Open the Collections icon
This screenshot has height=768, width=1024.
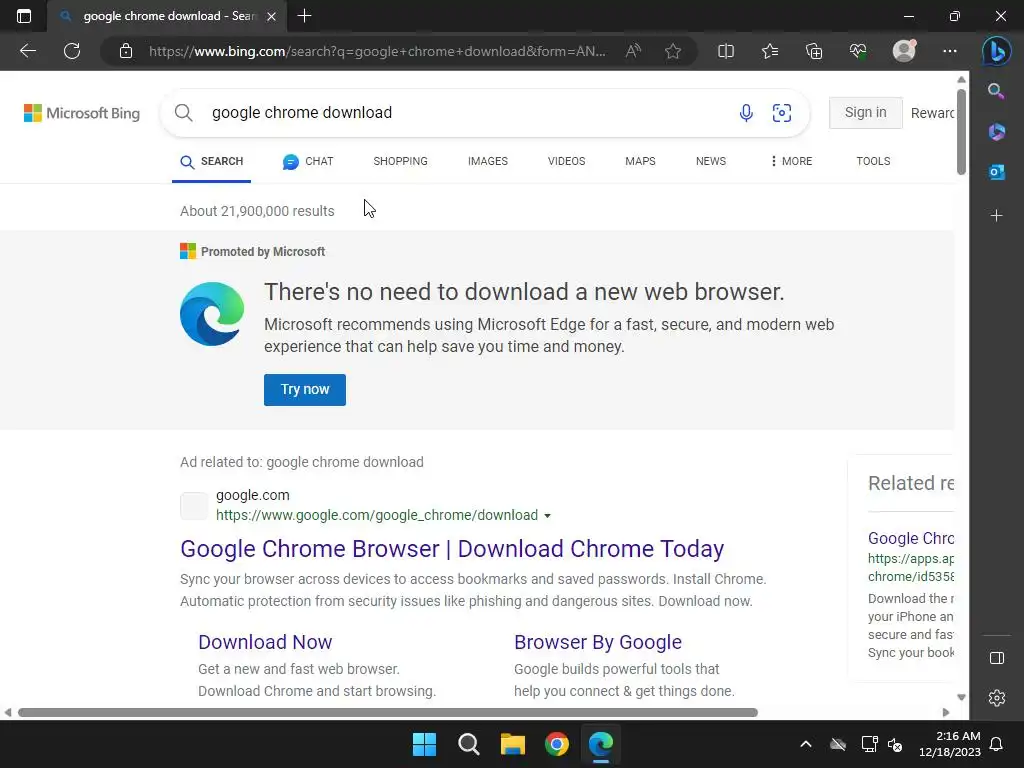coord(814,51)
